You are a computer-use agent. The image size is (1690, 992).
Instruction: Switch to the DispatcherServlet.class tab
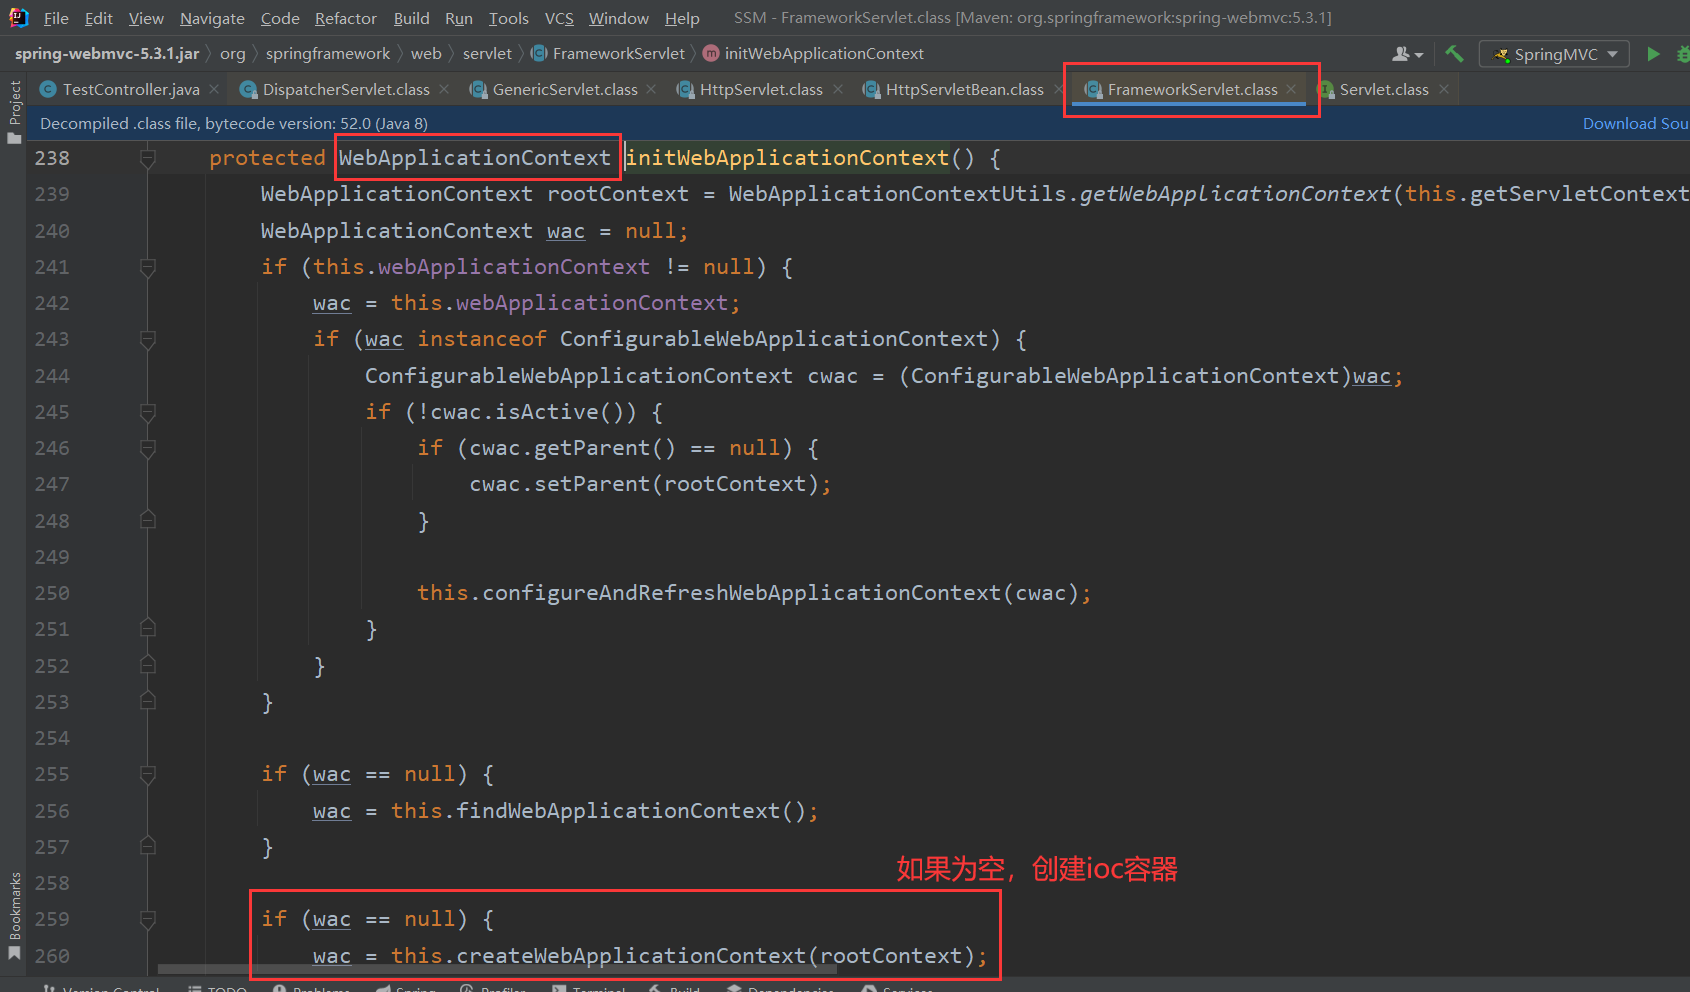(x=346, y=89)
